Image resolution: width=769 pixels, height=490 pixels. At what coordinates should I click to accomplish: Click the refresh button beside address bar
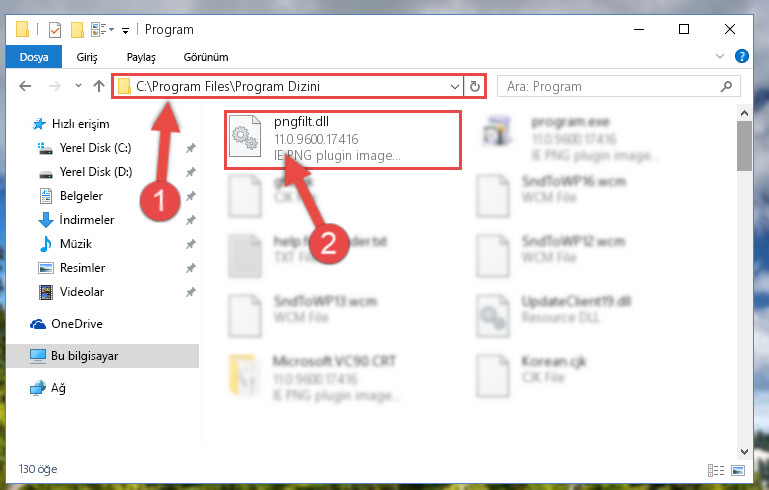click(474, 87)
